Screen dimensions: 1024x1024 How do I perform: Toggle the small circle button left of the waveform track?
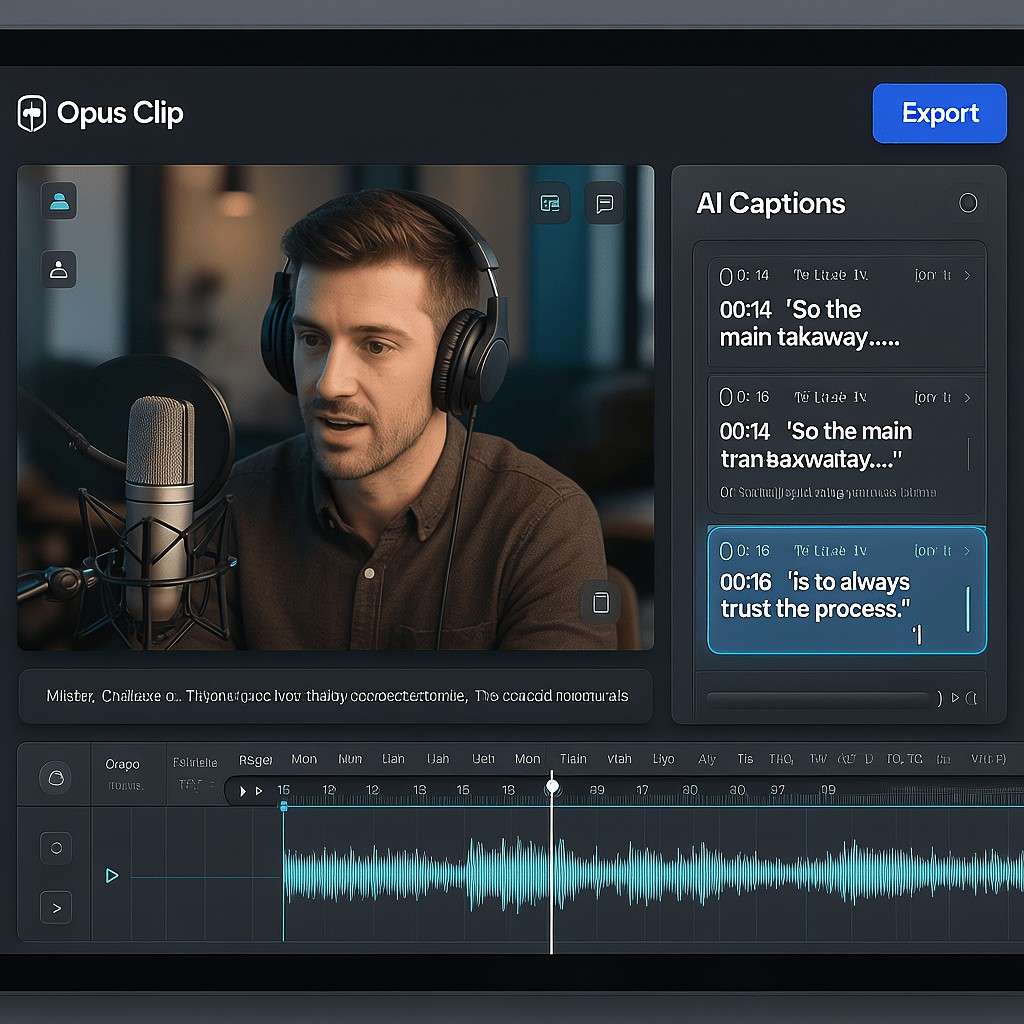point(56,848)
